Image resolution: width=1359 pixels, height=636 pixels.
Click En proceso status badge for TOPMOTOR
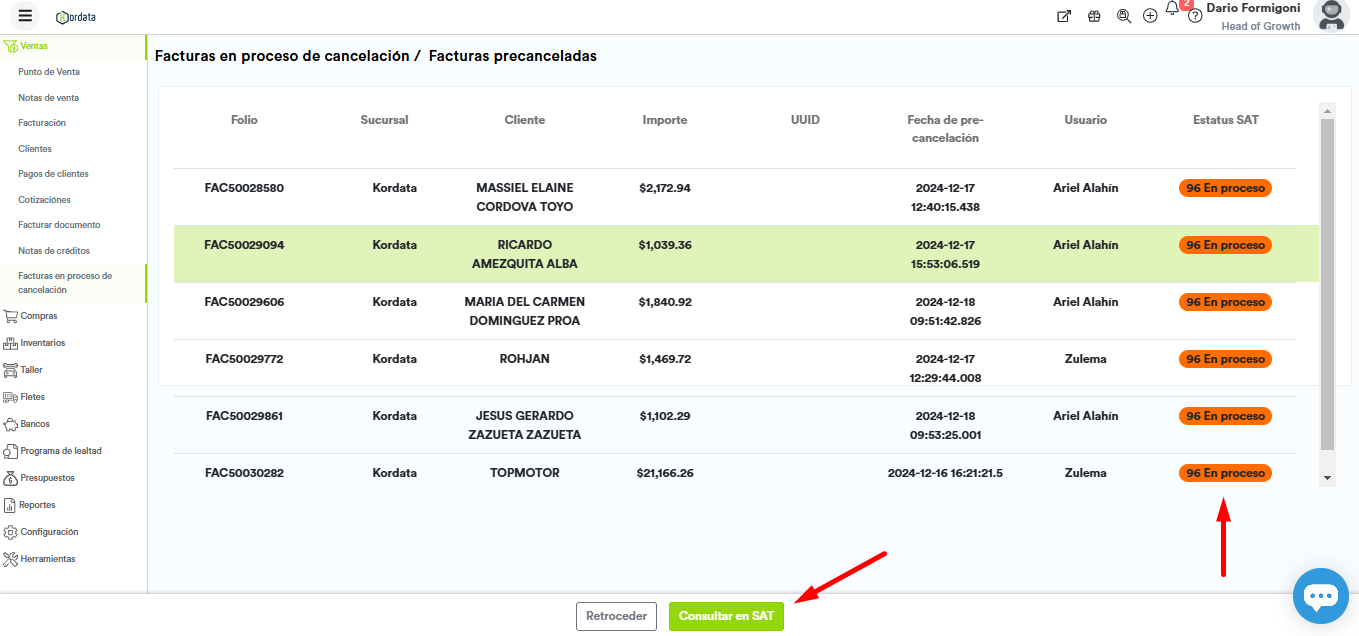click(x=1225, y=473)
